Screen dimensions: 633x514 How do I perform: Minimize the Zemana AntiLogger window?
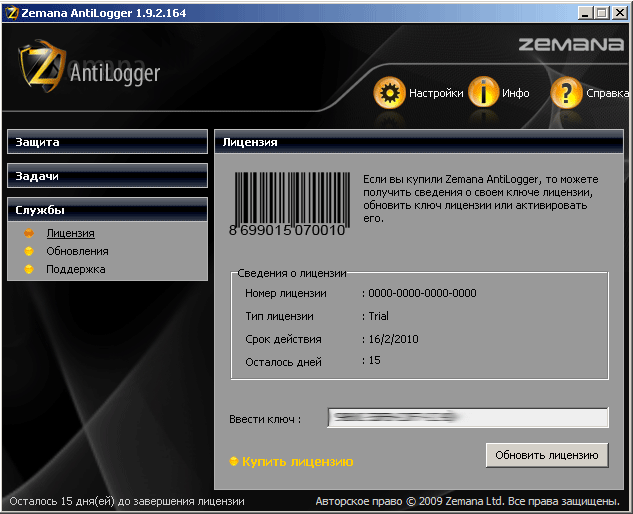pos(585,13)
